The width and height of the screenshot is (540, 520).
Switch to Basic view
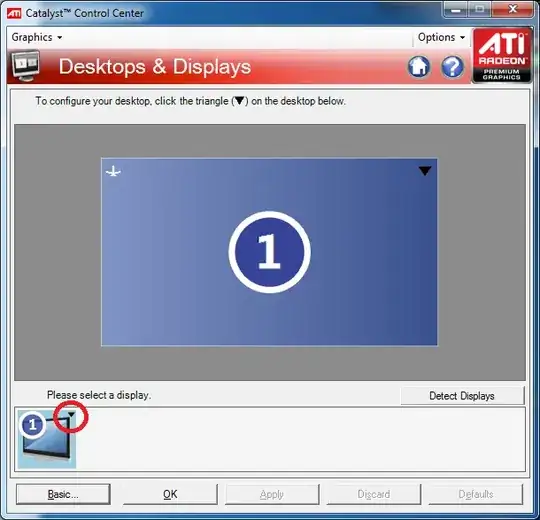pyautogui.click(x=63, y=494)
